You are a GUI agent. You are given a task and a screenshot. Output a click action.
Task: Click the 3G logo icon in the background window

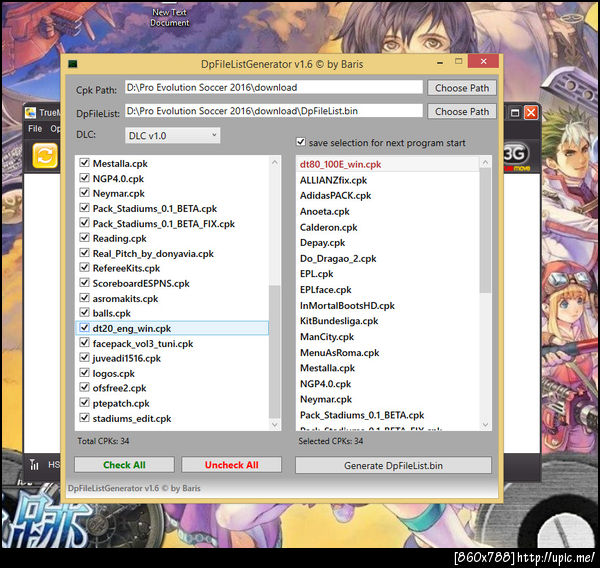click(516, 156)
